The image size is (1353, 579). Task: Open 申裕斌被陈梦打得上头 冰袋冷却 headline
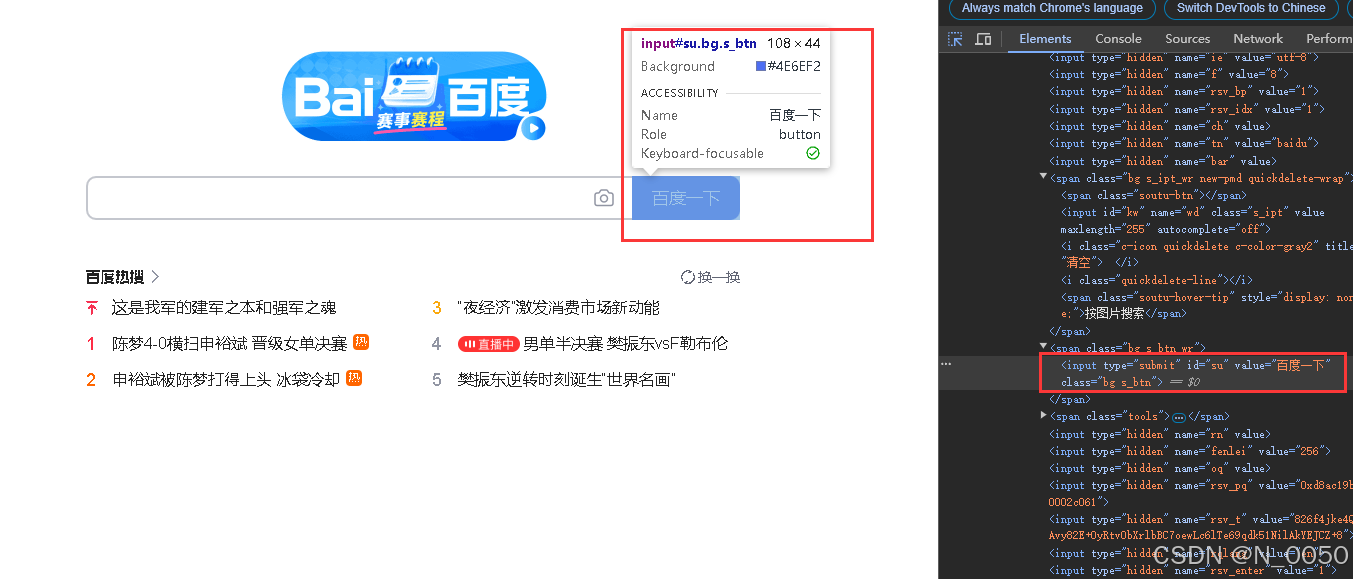(226, 379)
